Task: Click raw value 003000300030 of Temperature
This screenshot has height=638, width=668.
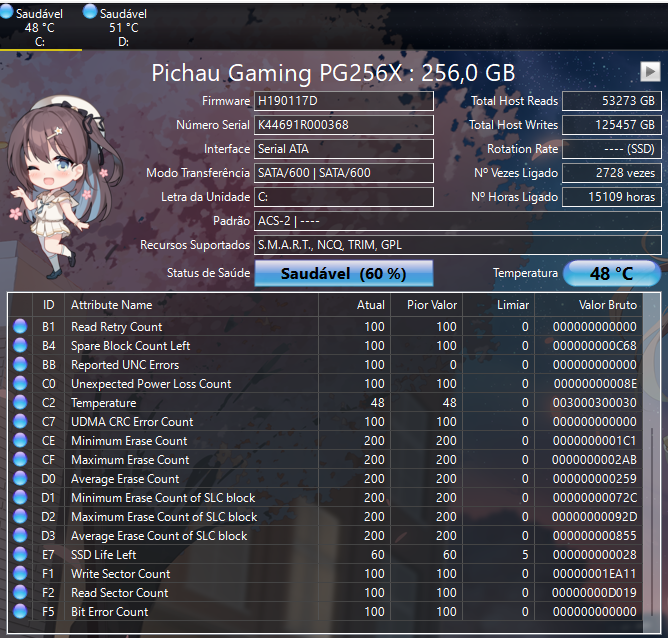Action: (594, 402)
